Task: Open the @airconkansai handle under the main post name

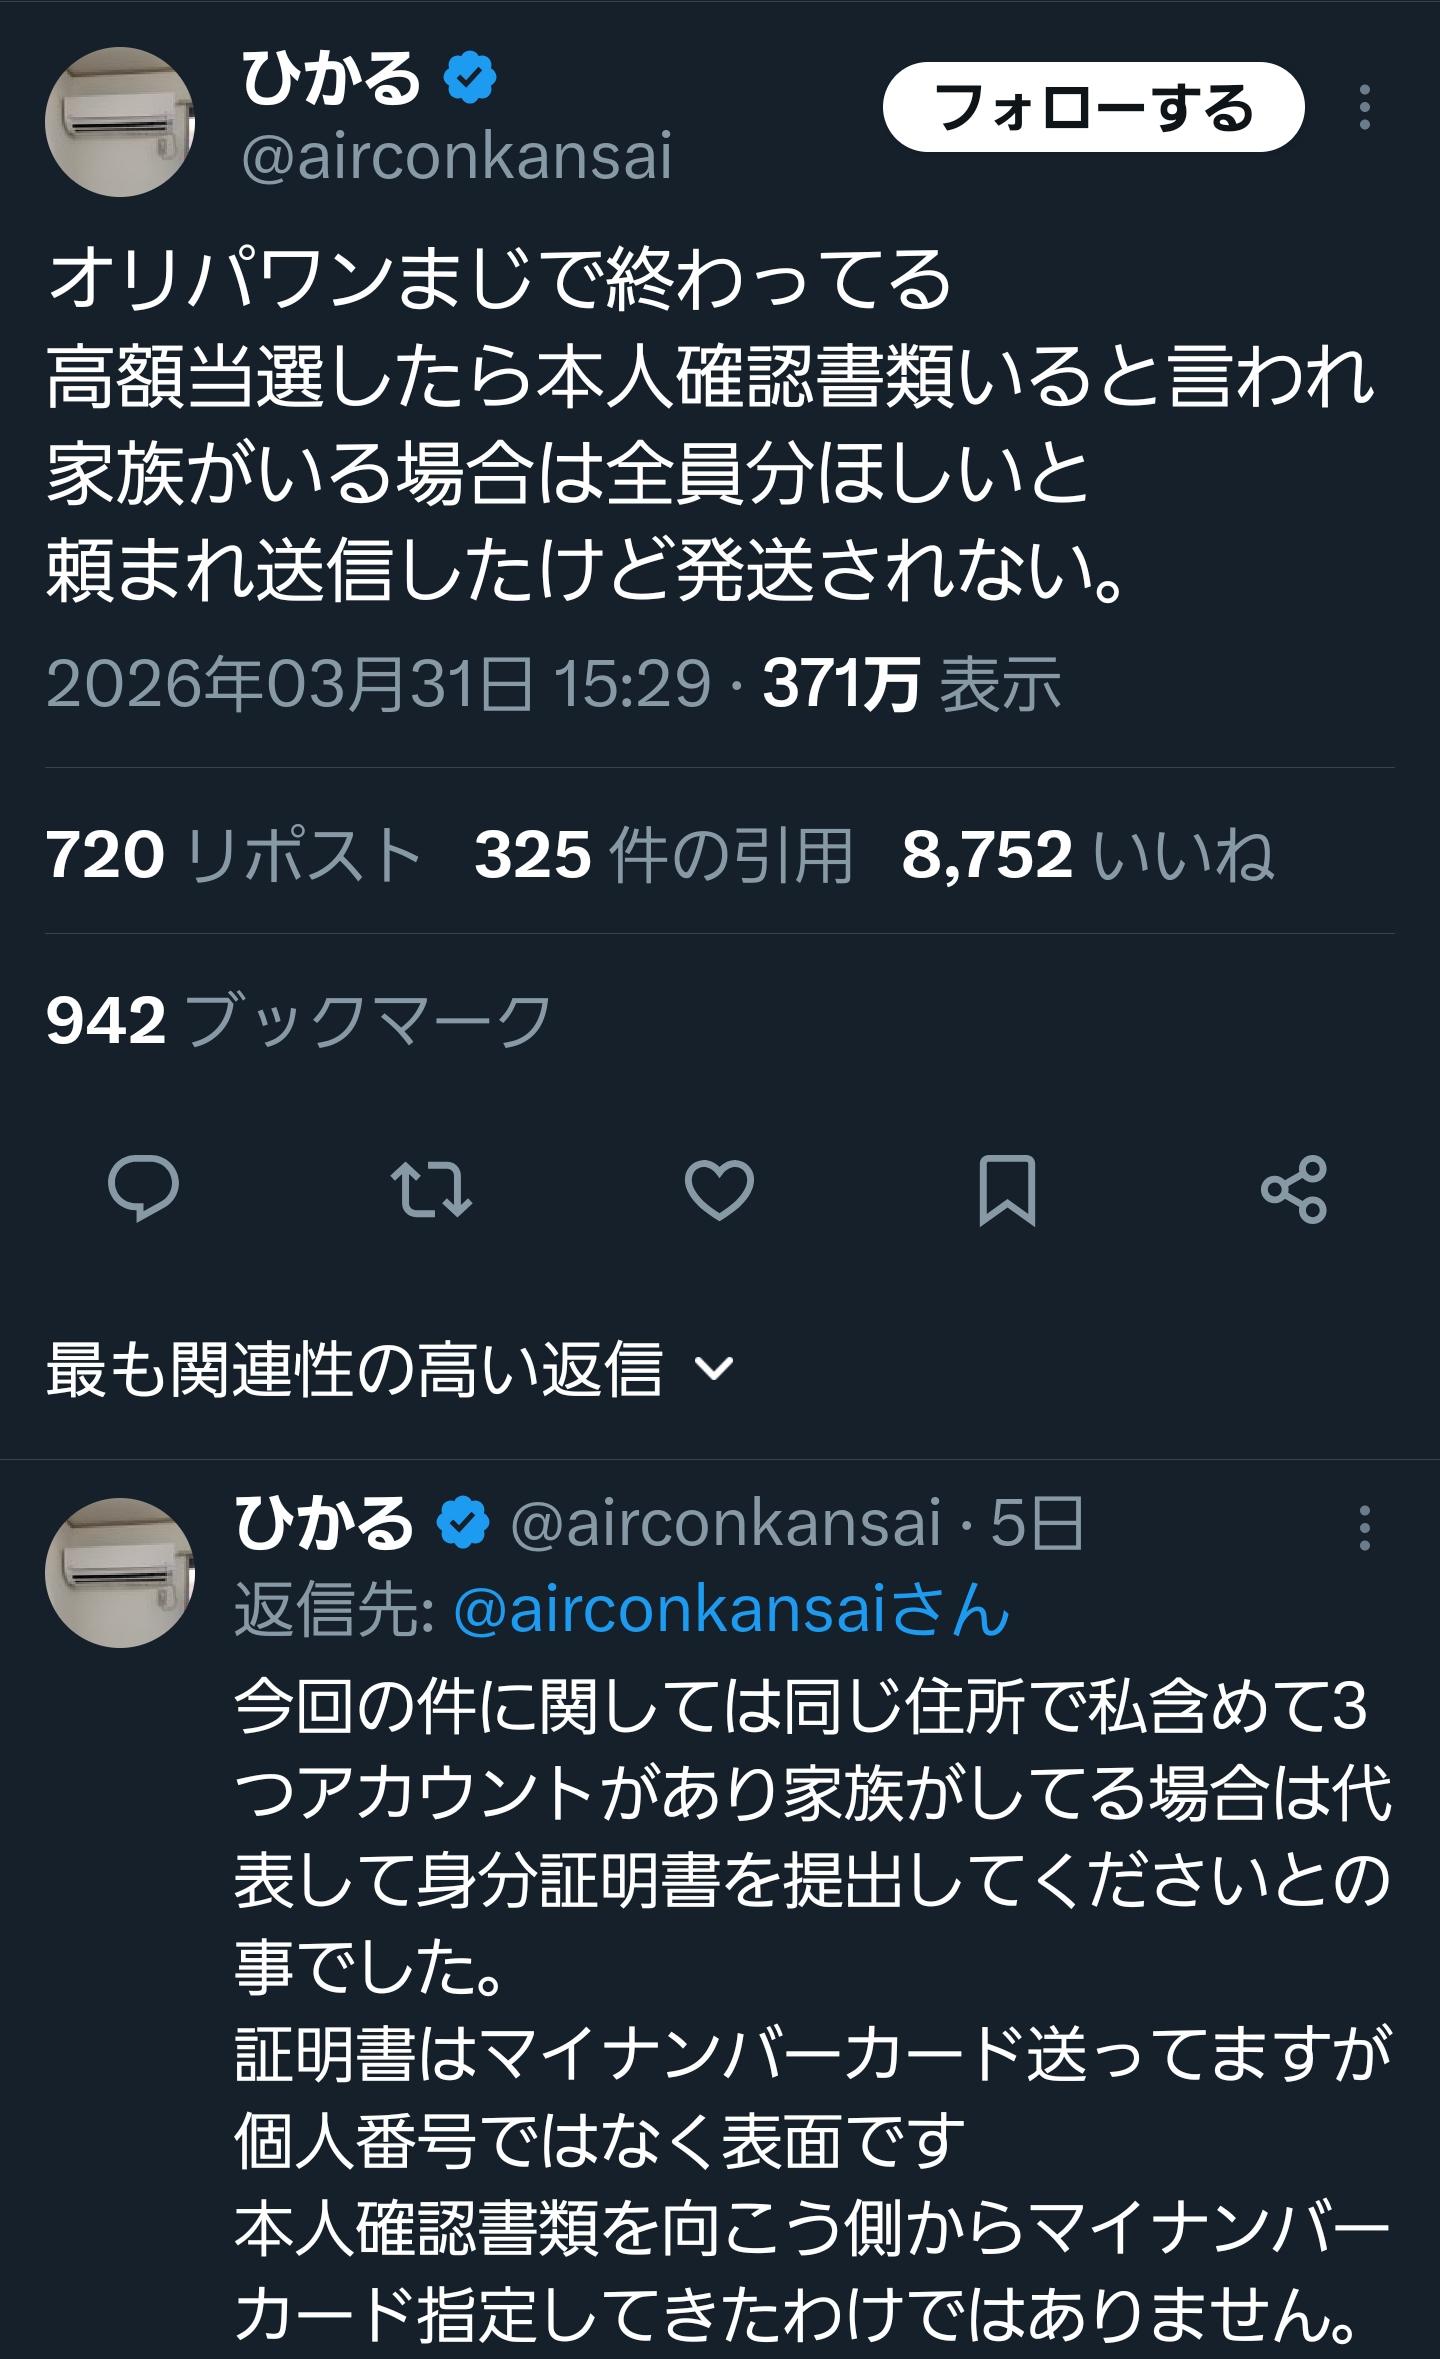Action: [457, 157]
